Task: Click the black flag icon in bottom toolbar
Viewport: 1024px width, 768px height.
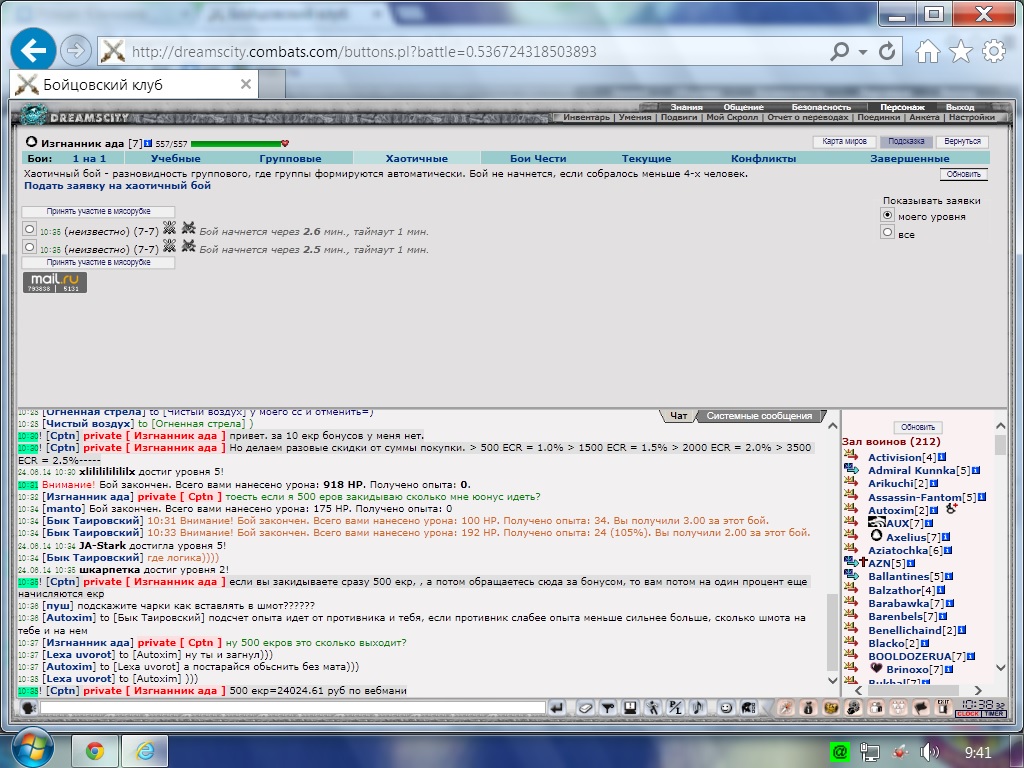Action: 921,708
